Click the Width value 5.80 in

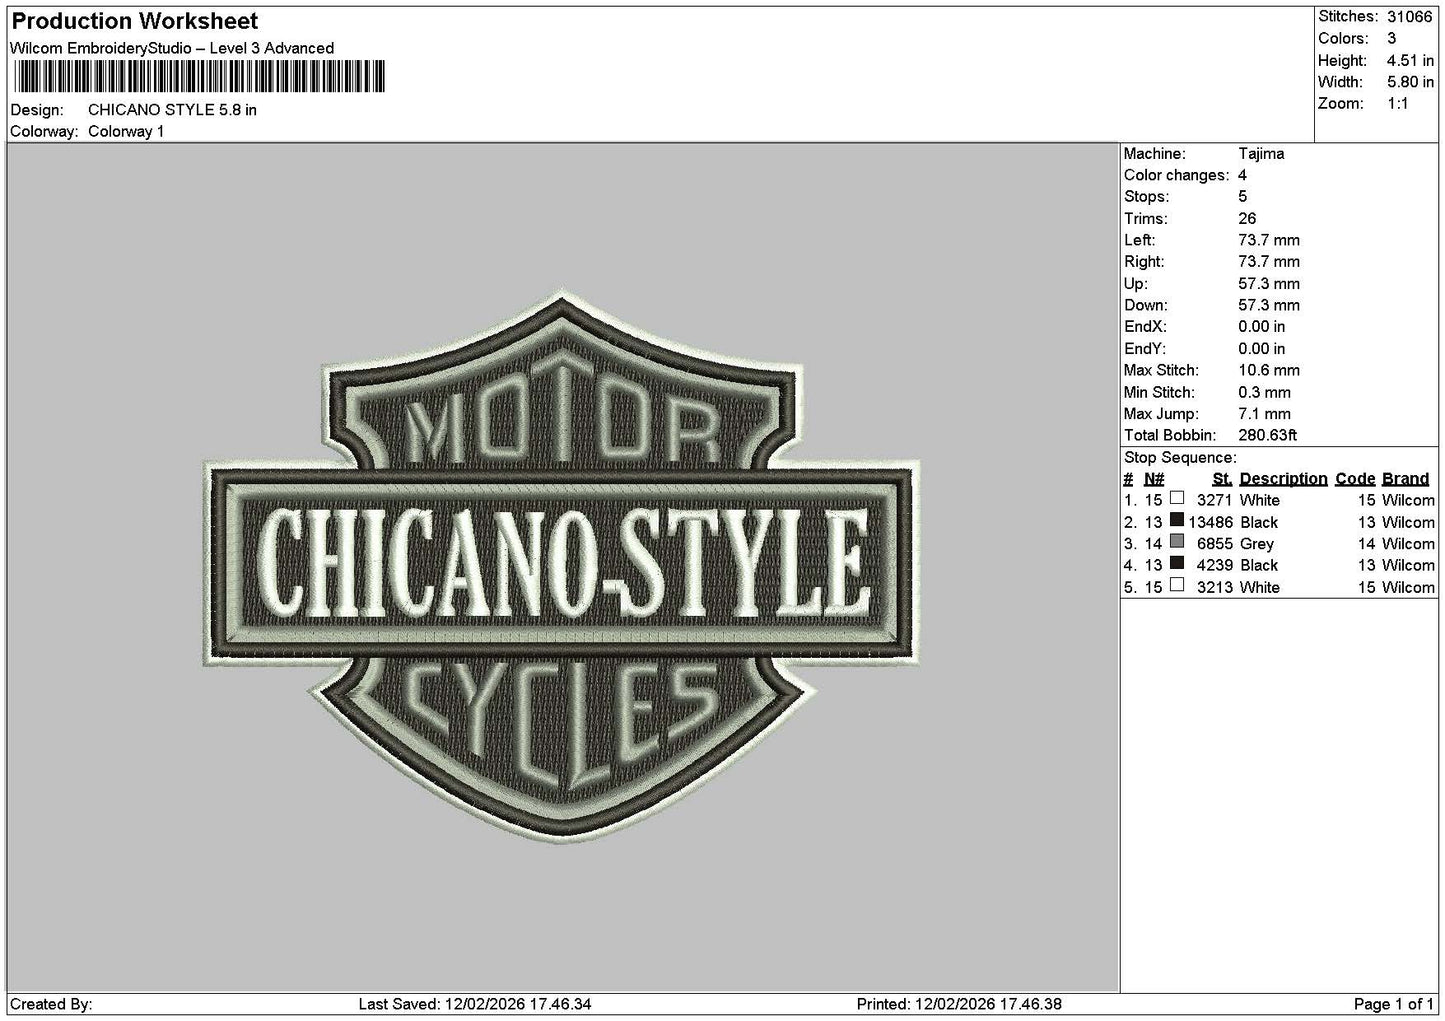tap(1410, 83)
